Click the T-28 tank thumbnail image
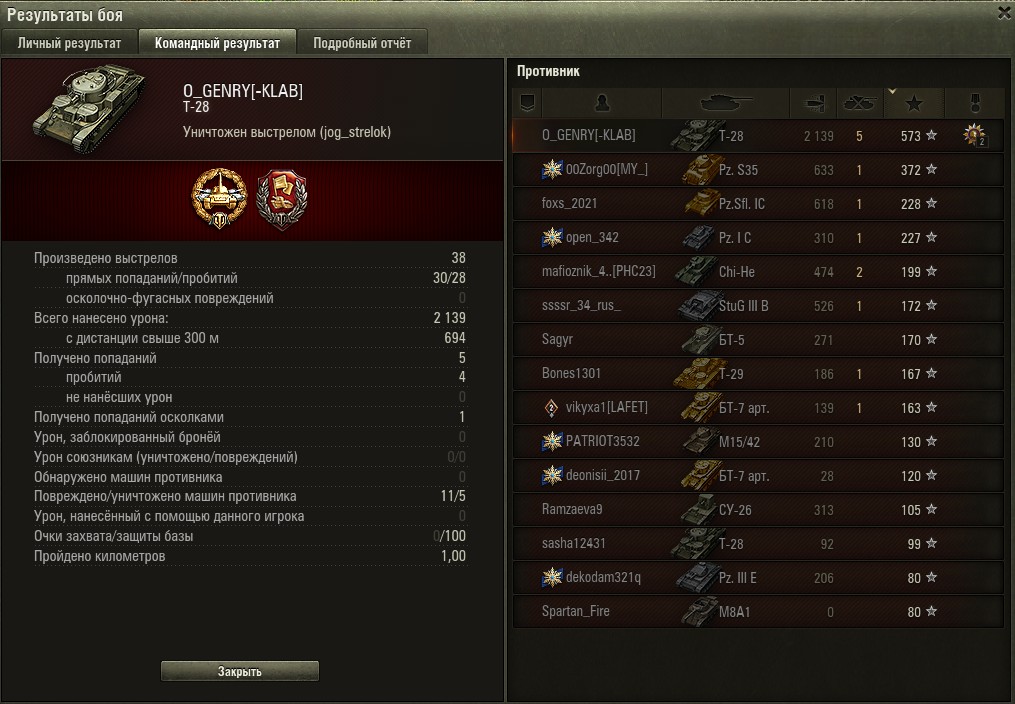 tap(89, 108)
